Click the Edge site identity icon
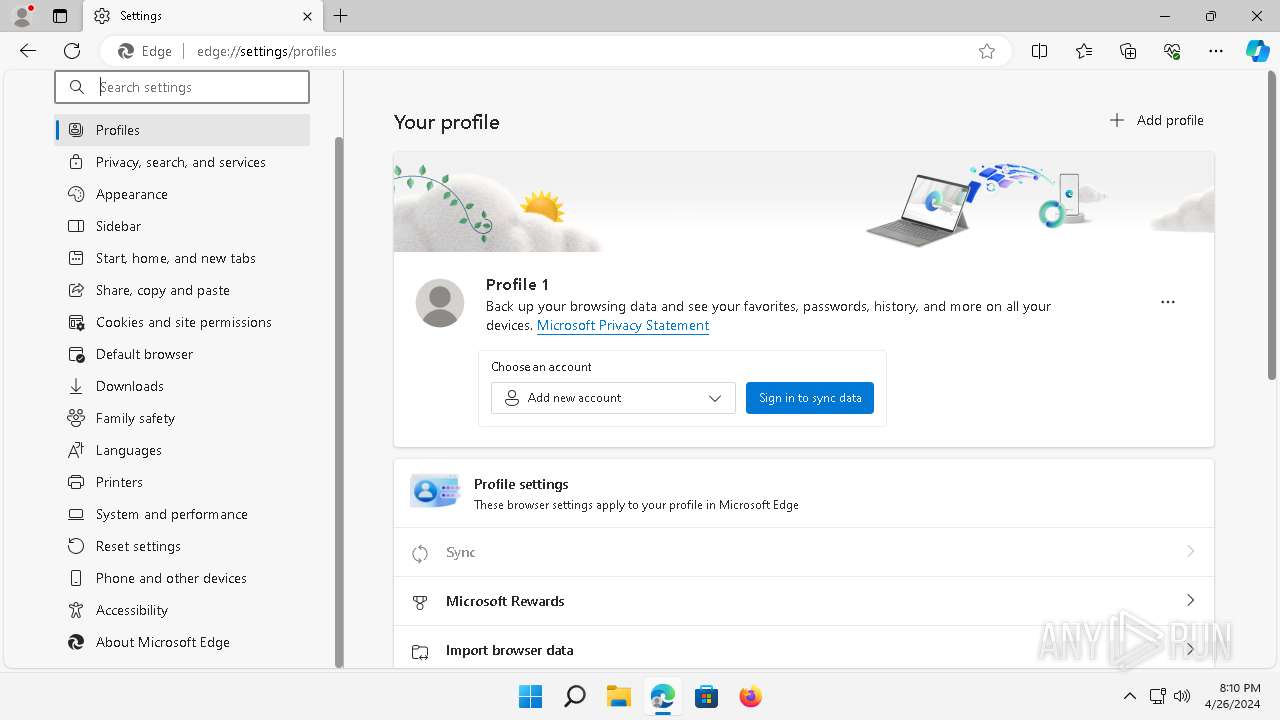The height and width of the screenshot is (720, 1280). pos(146,51)
